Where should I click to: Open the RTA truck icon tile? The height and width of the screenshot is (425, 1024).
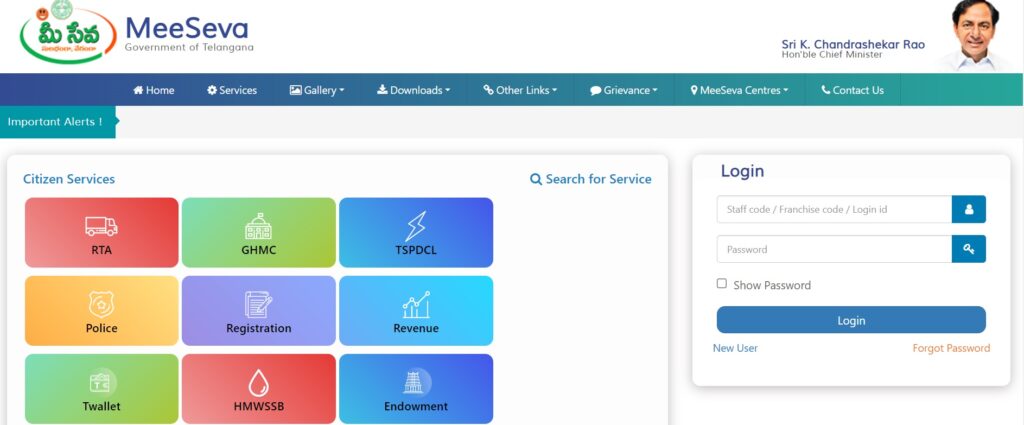101,232
